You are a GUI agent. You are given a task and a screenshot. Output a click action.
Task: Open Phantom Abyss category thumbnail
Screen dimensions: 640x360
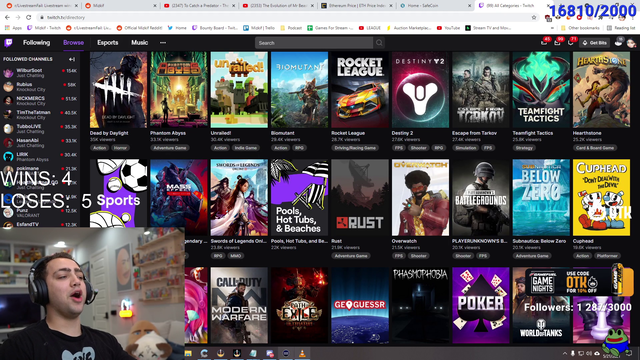[x=179, y=90]
